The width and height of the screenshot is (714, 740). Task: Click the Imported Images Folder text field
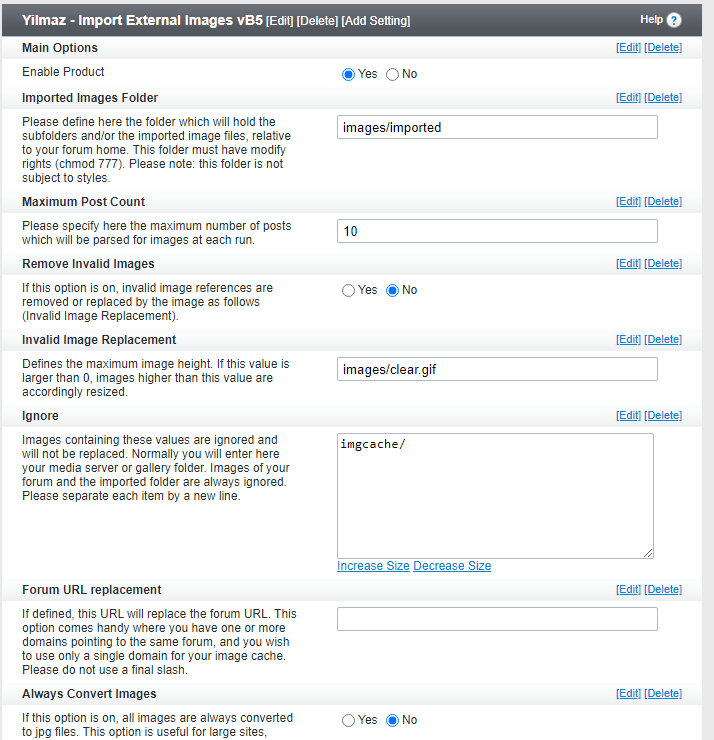click(x=497, y=127)
